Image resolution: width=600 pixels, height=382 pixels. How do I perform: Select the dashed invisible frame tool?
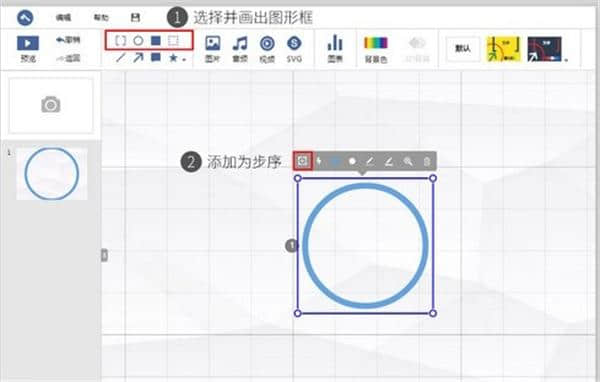pos(173,40)
